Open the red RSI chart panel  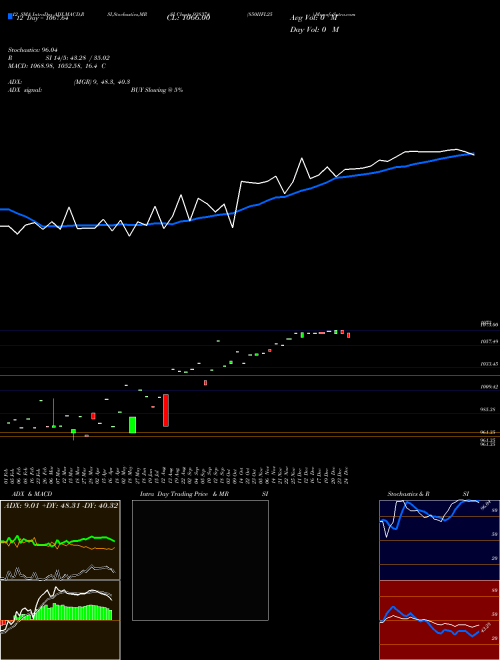439,620
